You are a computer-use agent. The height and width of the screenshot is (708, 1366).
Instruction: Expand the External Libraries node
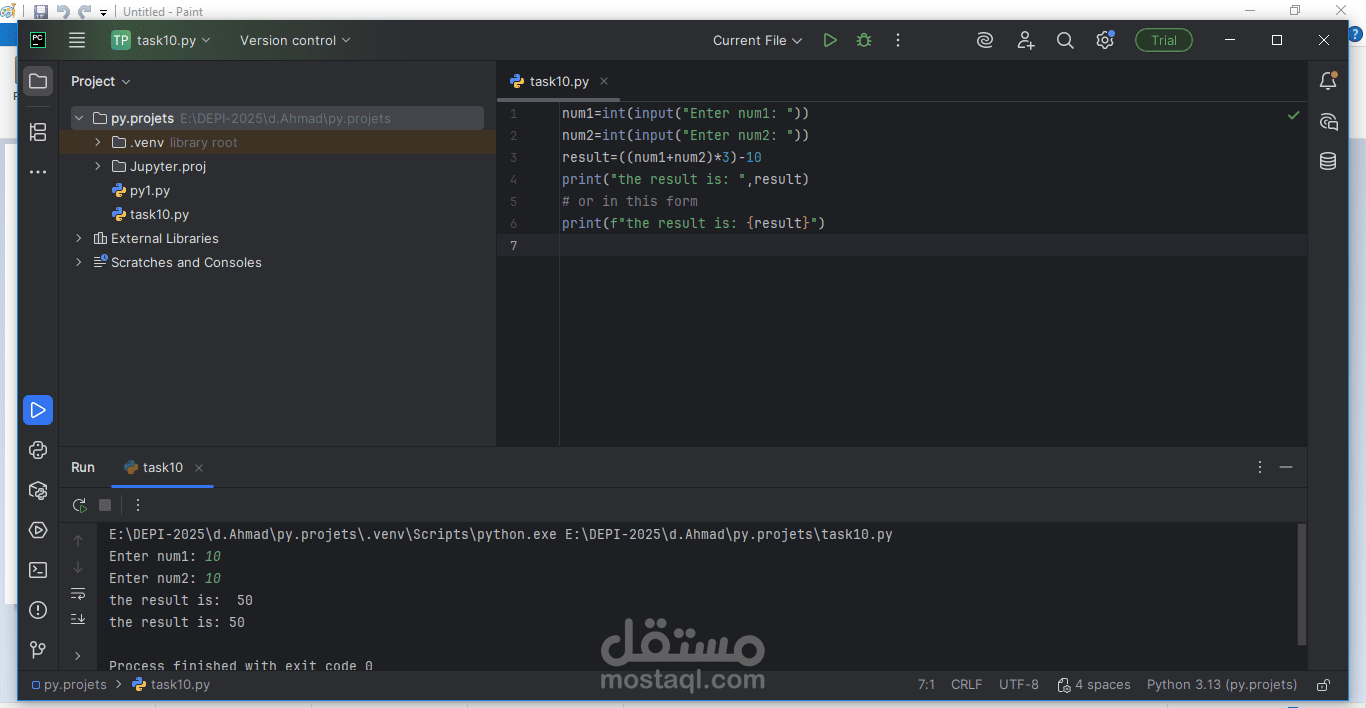[x=79, y=238]
